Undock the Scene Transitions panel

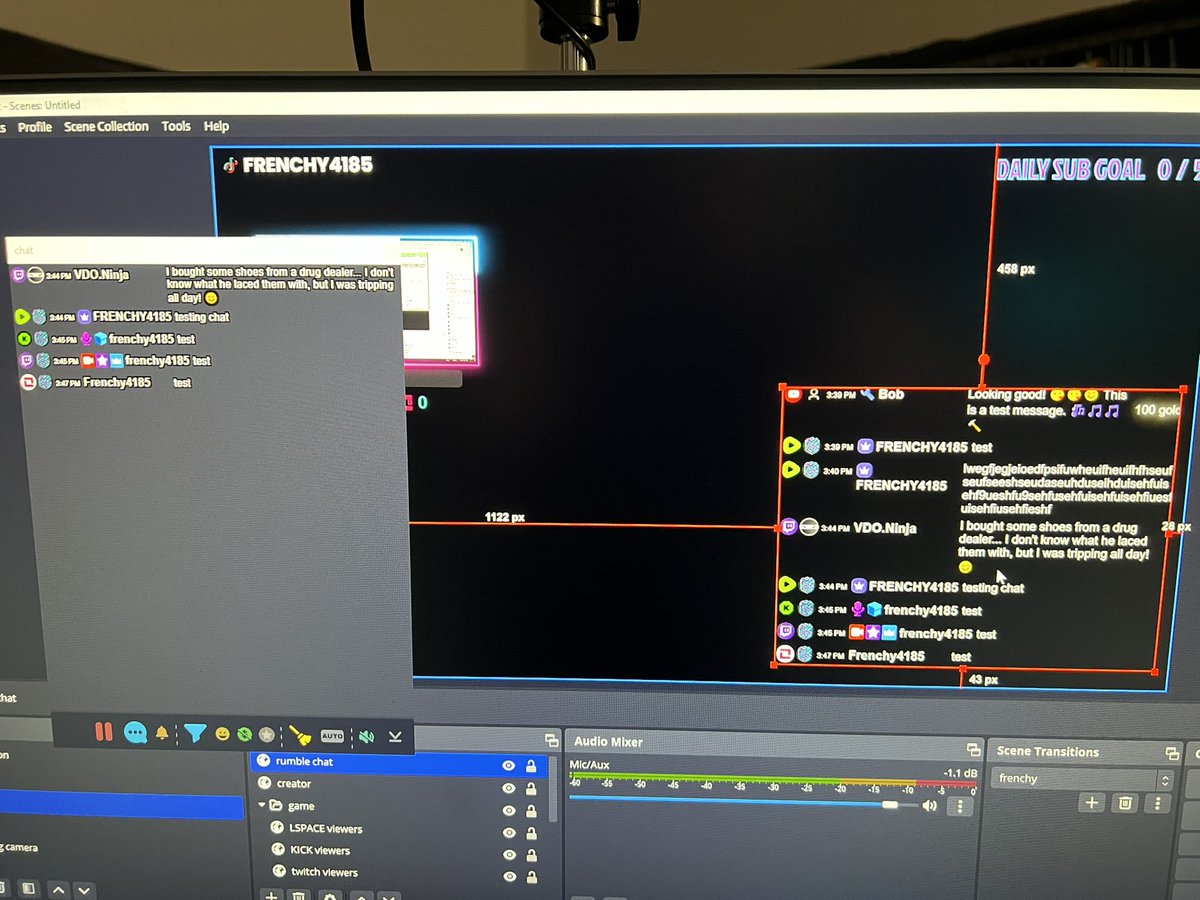pyautogui.click(x=1173, y=753)
